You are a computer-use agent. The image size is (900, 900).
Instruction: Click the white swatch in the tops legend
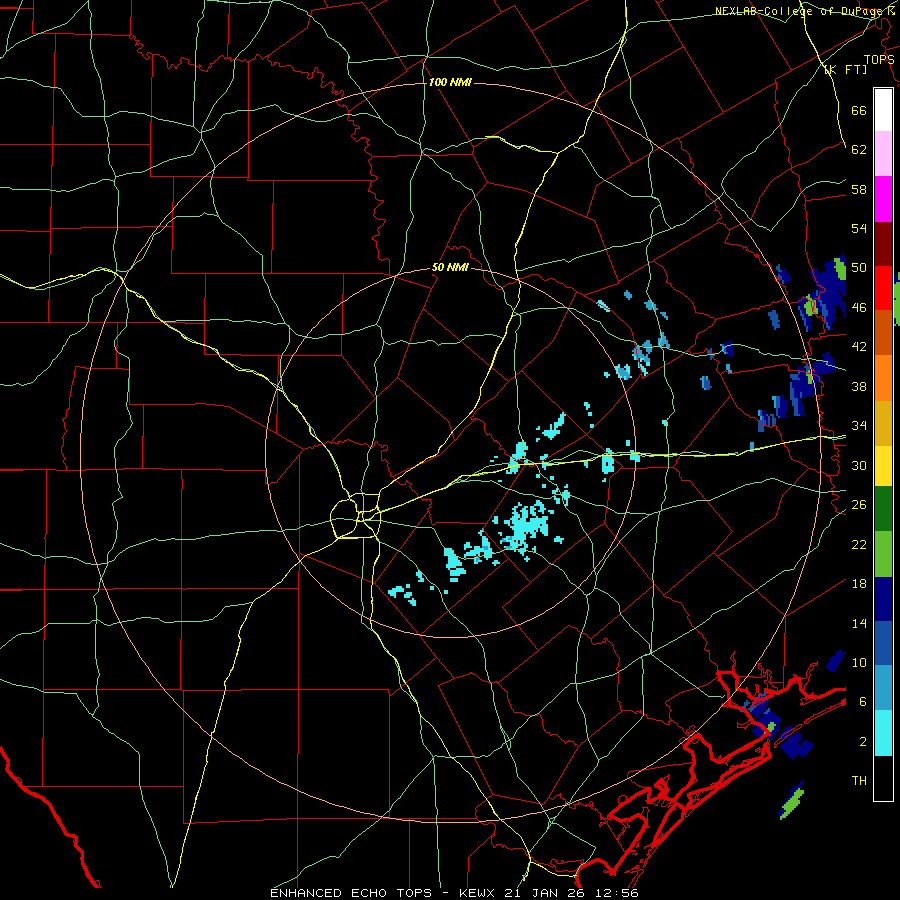tap(883, 110)
